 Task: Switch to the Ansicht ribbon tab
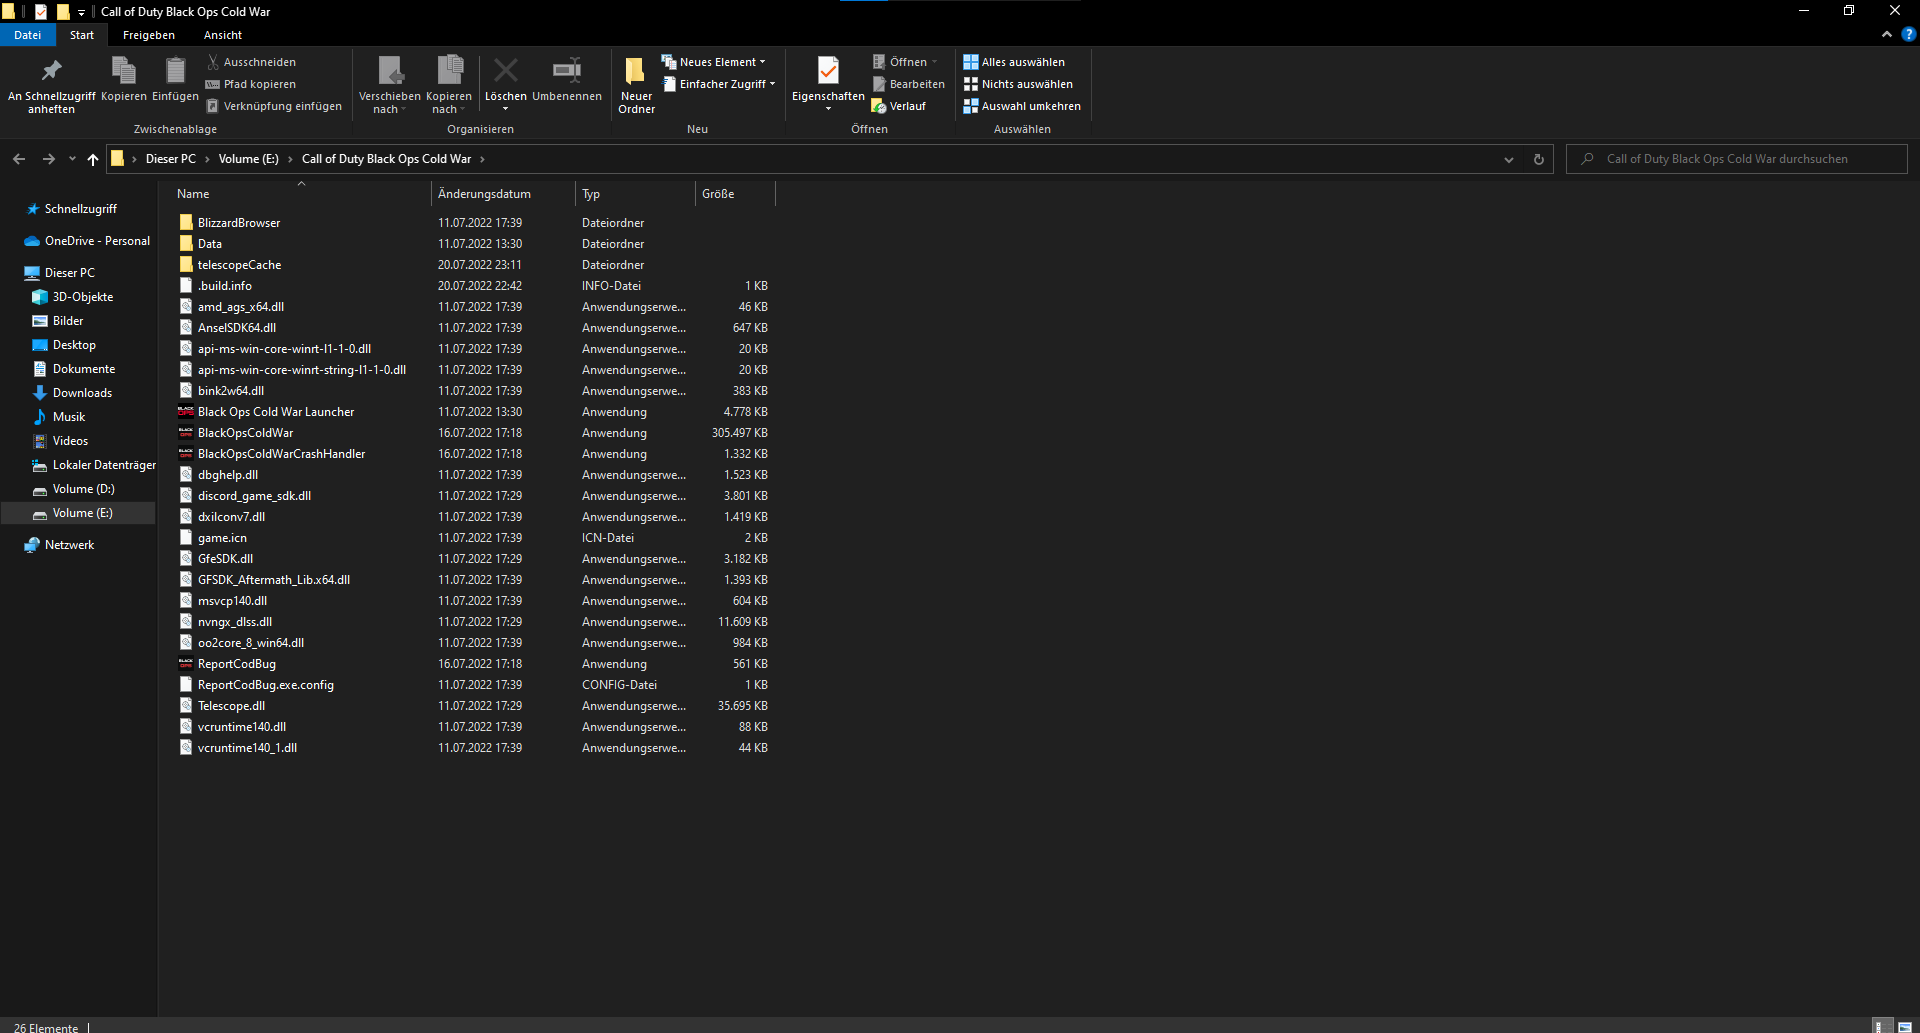tap(223, 35)
